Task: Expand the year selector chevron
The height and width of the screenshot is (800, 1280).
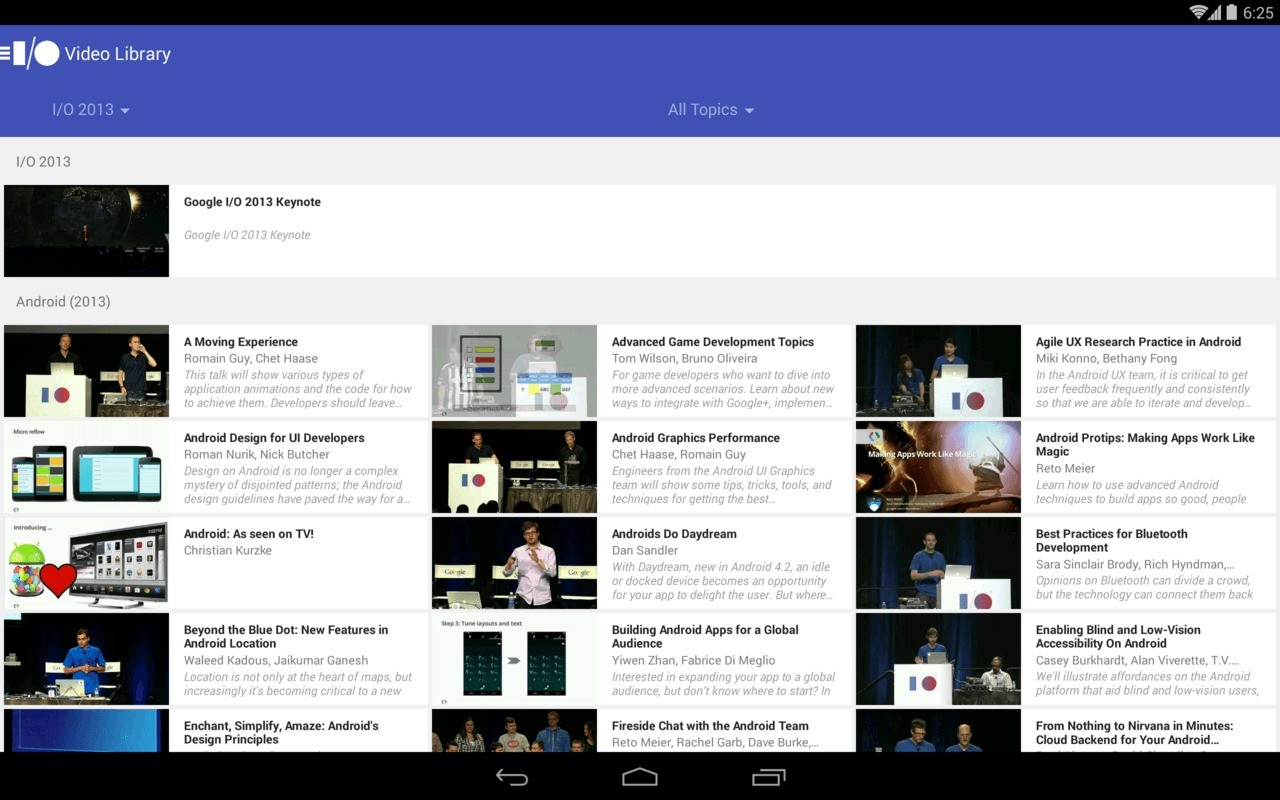Action: [x=125, y=110]
